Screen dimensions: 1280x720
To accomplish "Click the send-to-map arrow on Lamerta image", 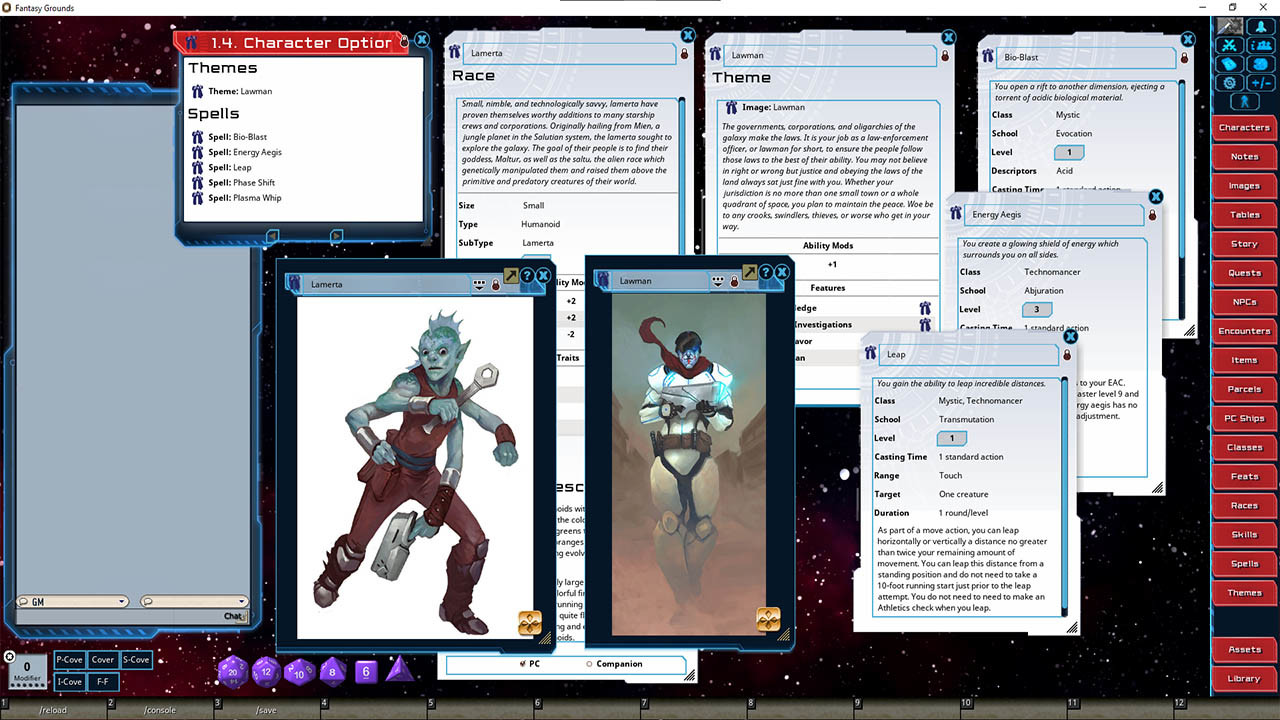I will pos(510,276).
